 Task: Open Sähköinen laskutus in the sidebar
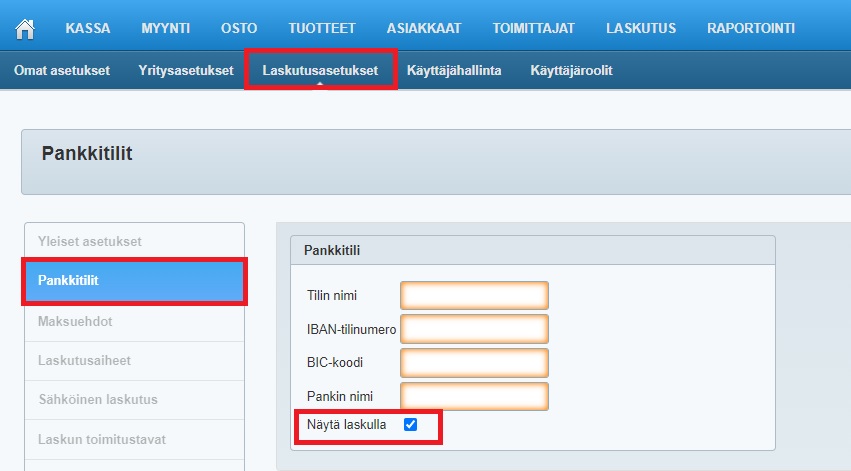coord(135,400)
